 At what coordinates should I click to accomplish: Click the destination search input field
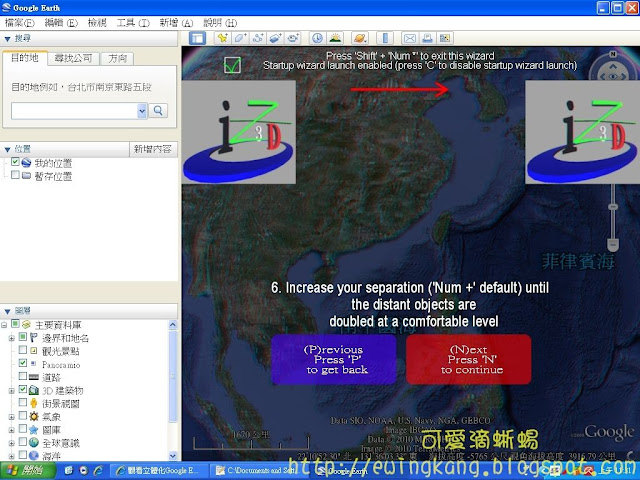[74, 111]
